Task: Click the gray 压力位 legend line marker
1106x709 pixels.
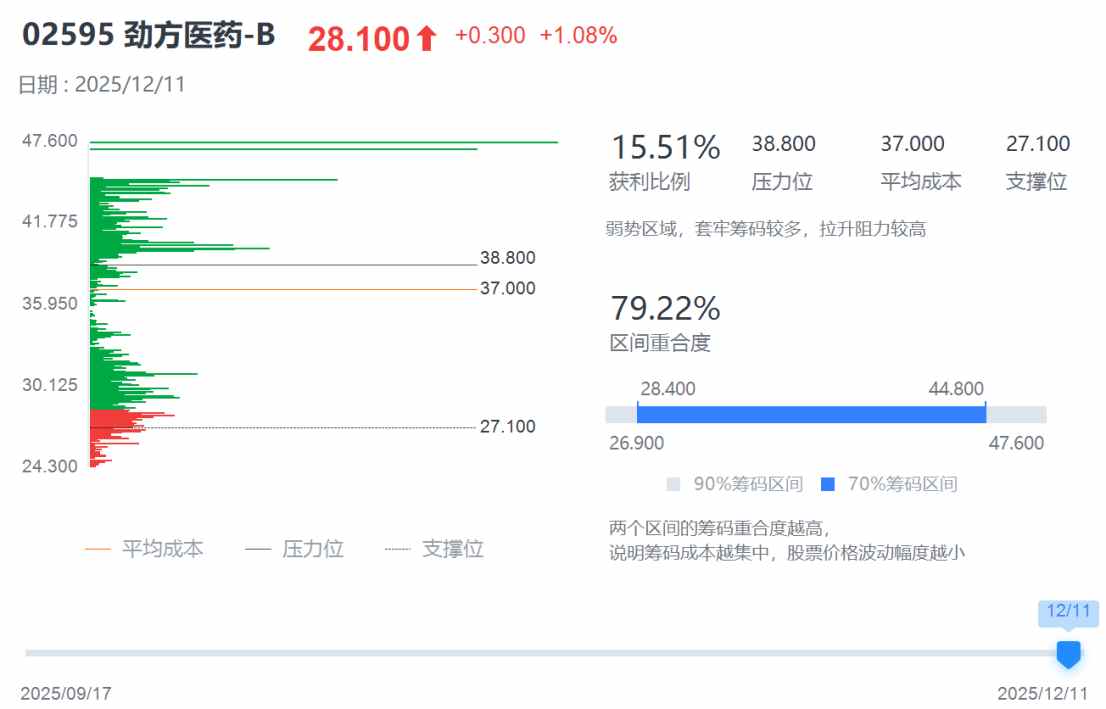Action: 258,549
